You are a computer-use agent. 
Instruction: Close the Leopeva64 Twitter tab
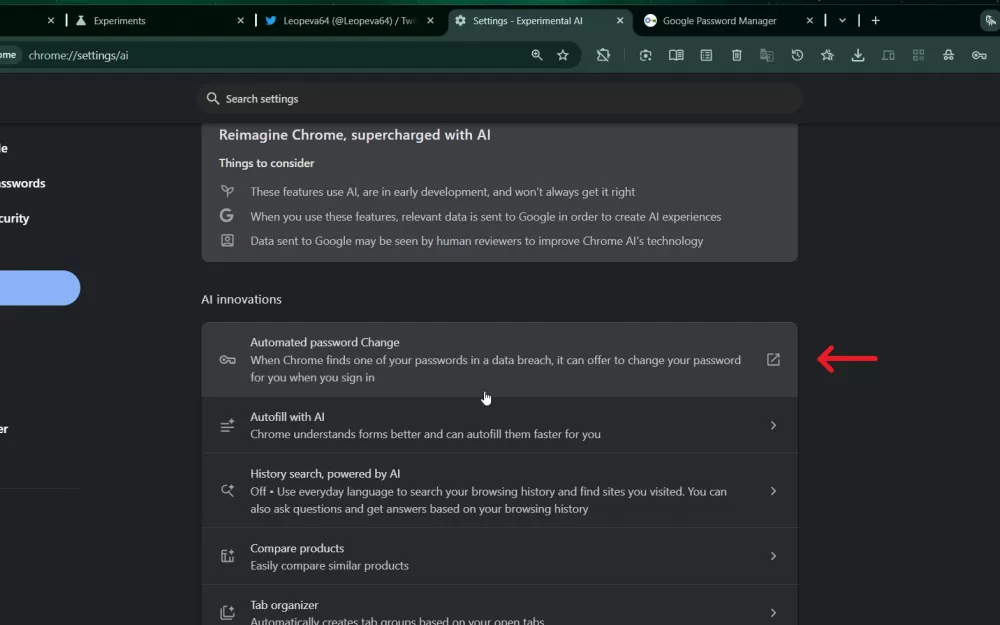pyautogui.click(x=430, y=20)
